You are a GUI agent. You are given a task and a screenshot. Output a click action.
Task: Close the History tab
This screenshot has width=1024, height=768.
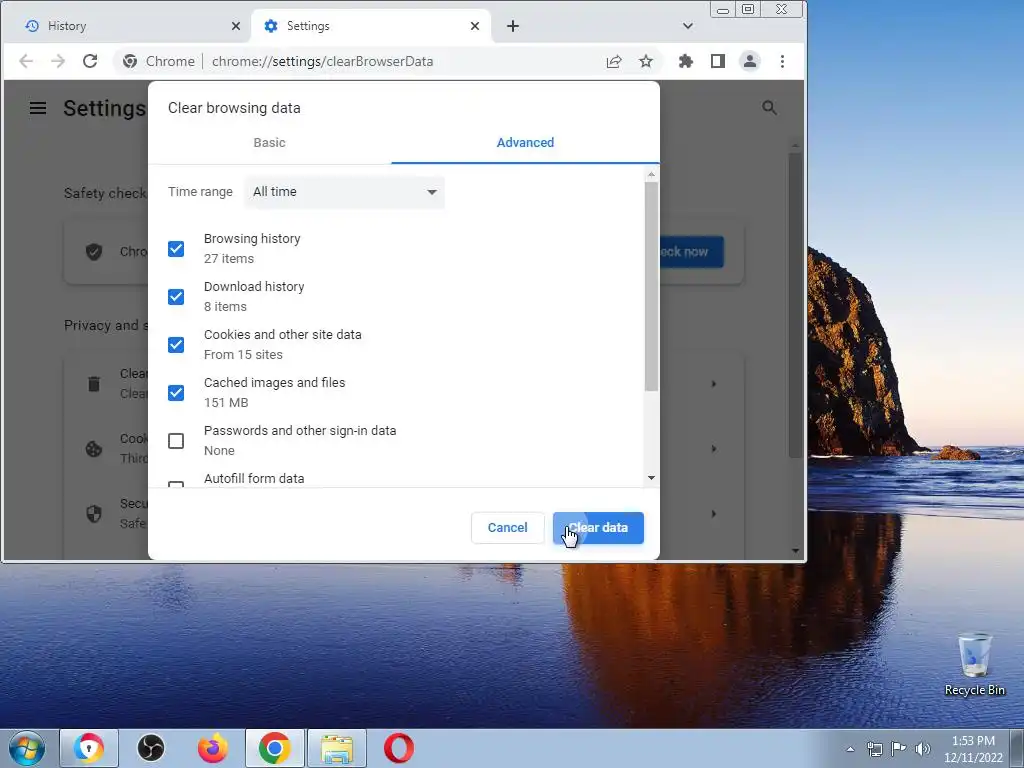[236, 26]
